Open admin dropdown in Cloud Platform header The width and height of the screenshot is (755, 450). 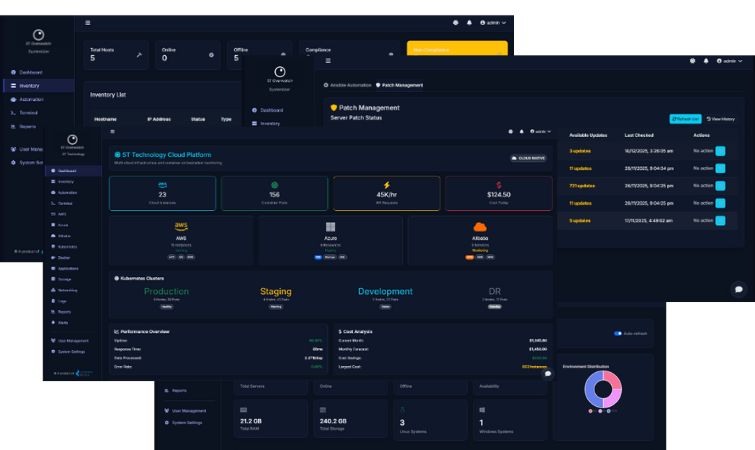pos(540,131)
